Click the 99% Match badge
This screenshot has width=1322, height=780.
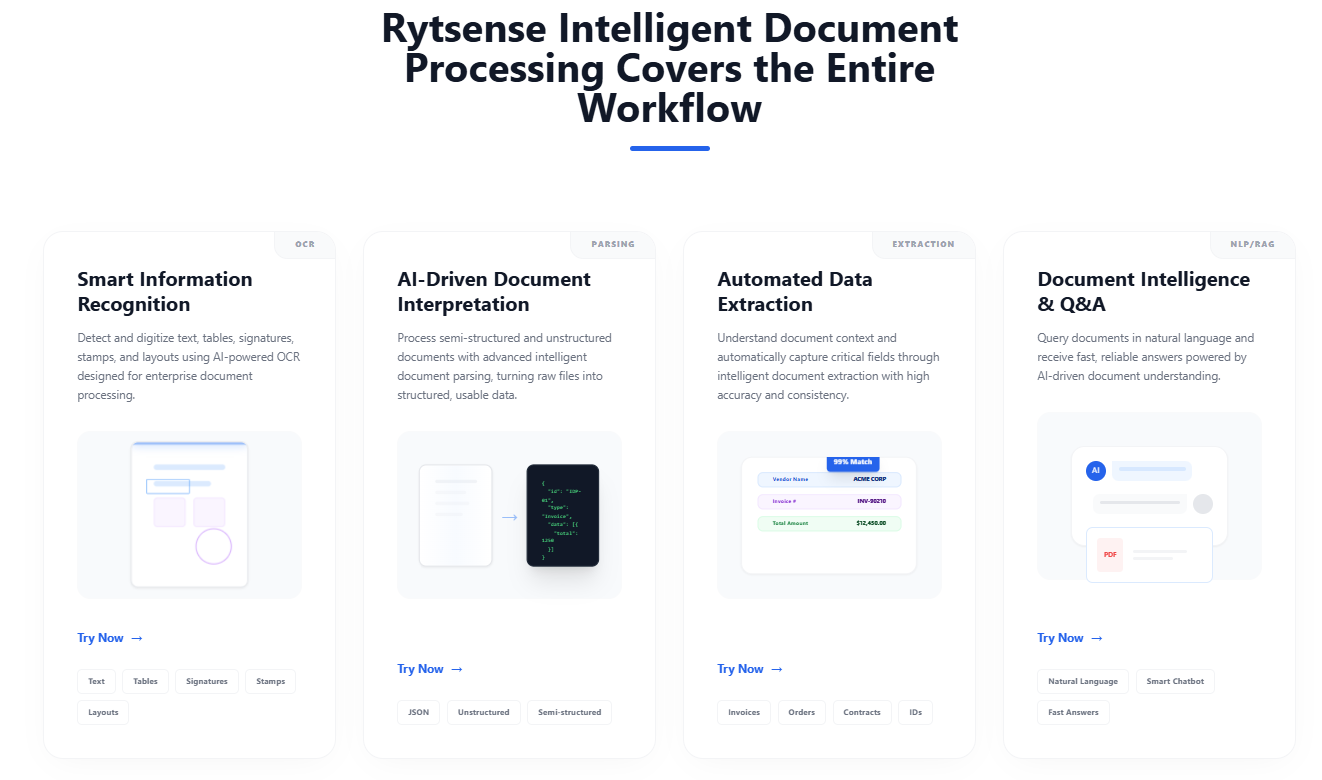click(x=853, y=462)
